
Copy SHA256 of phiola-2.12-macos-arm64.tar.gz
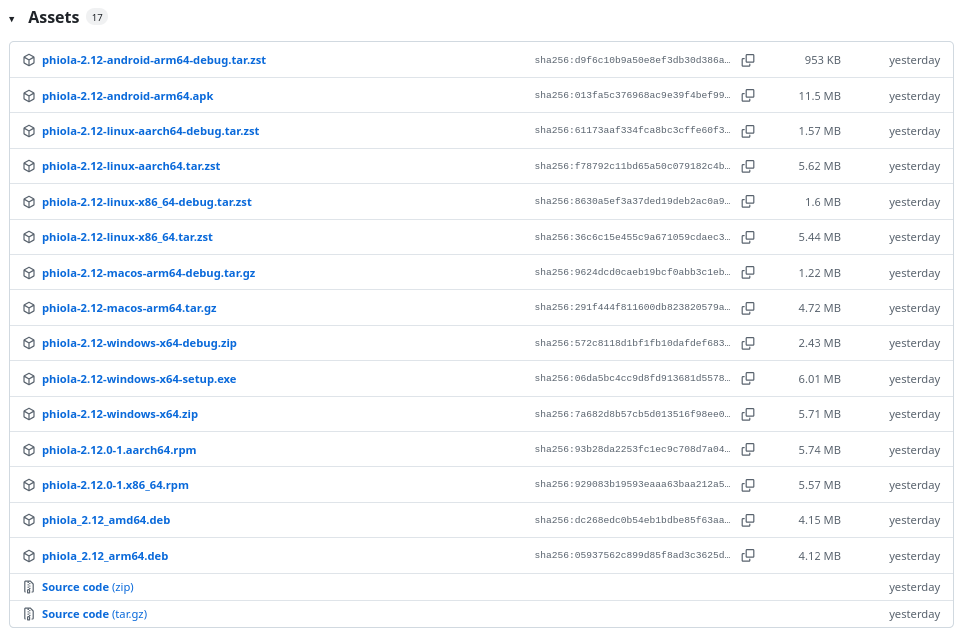(x=748, y=308)
